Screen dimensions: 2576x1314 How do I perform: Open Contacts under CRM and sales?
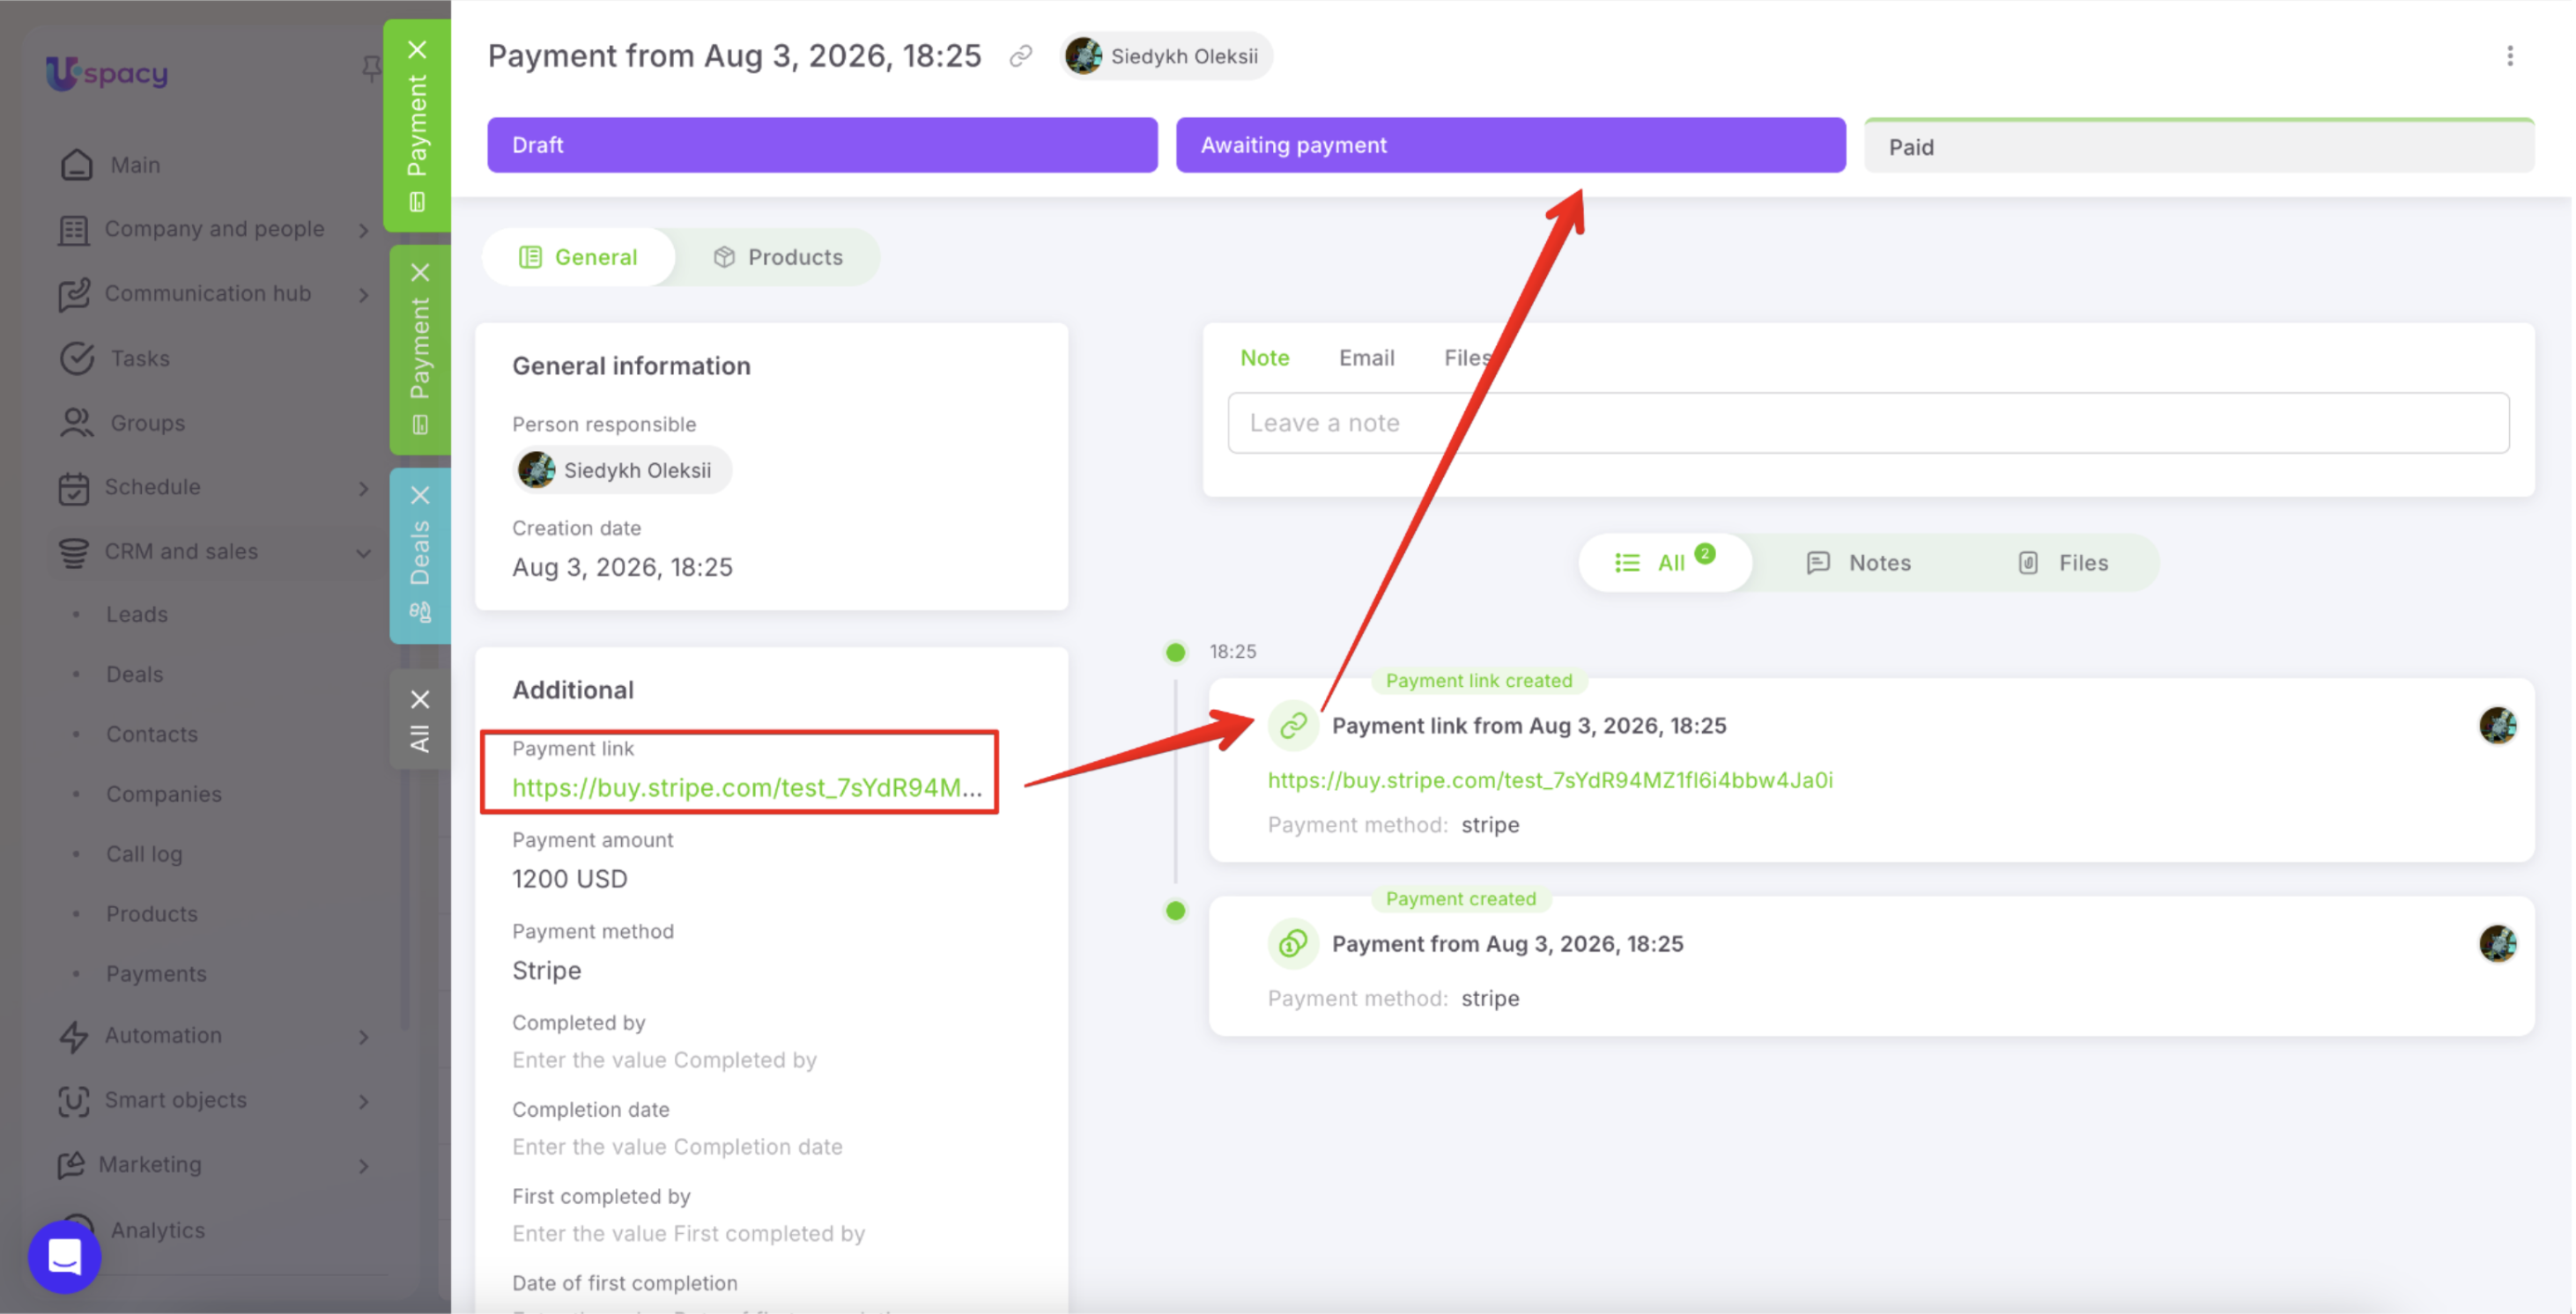pos(152,734)
